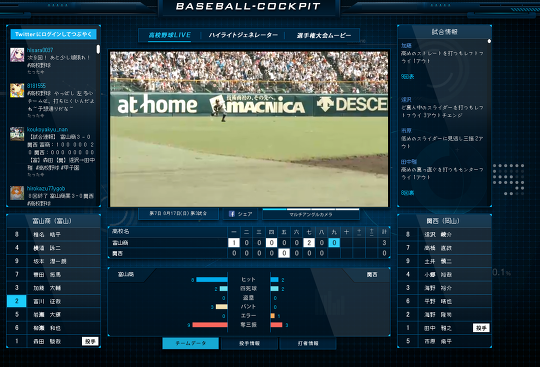Open the マルチアングルカメラ option
The image size is (540, 367).
pyautogui.click(x=311, y=214)
